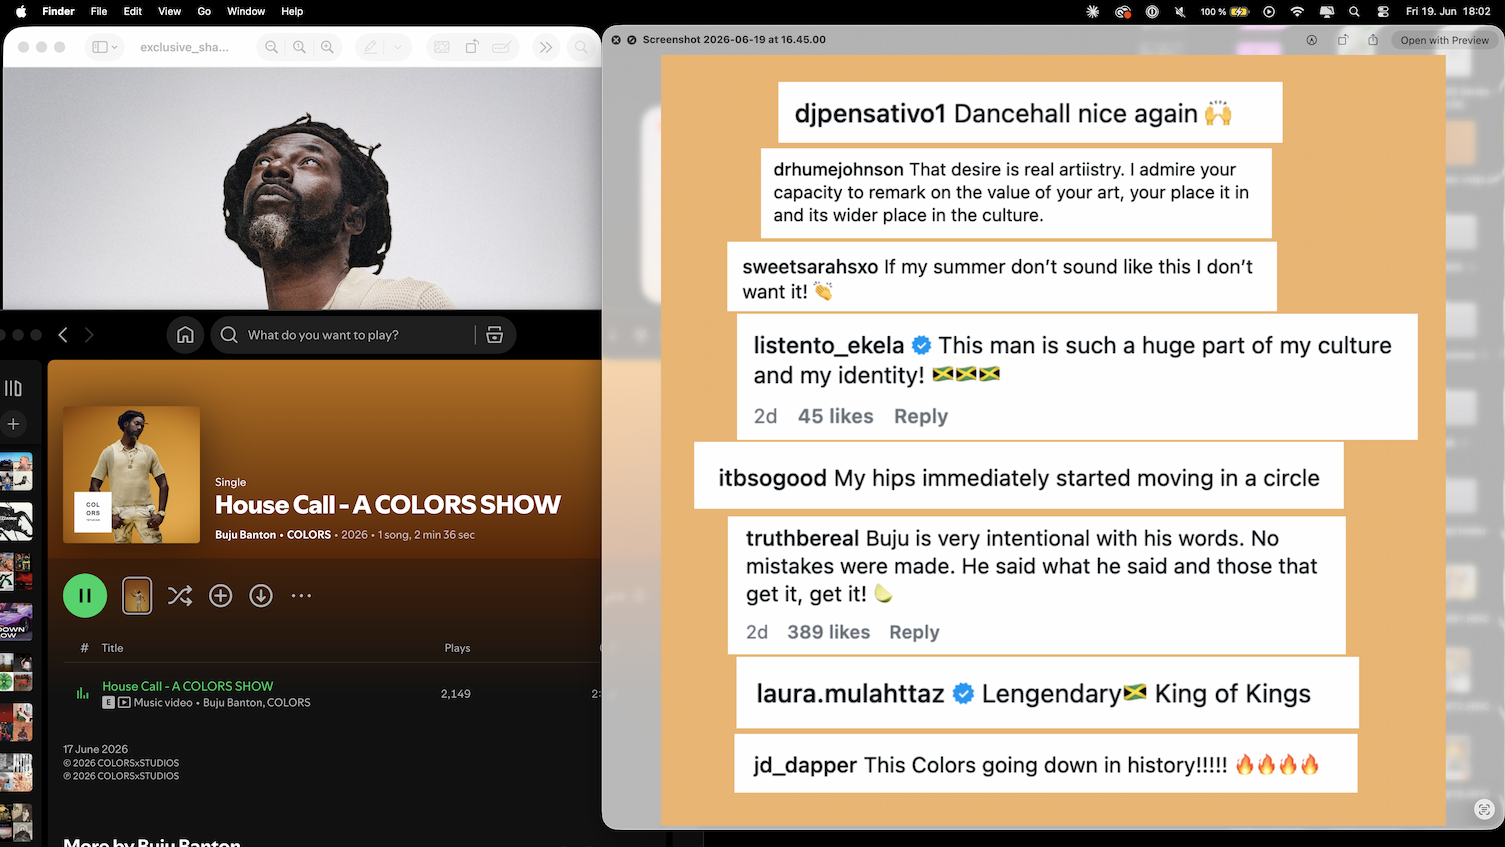Image resolution: width=1505 pixels, height=847 pixels.
Task: Add House Call single to Your Library
Action: [221, 596]
